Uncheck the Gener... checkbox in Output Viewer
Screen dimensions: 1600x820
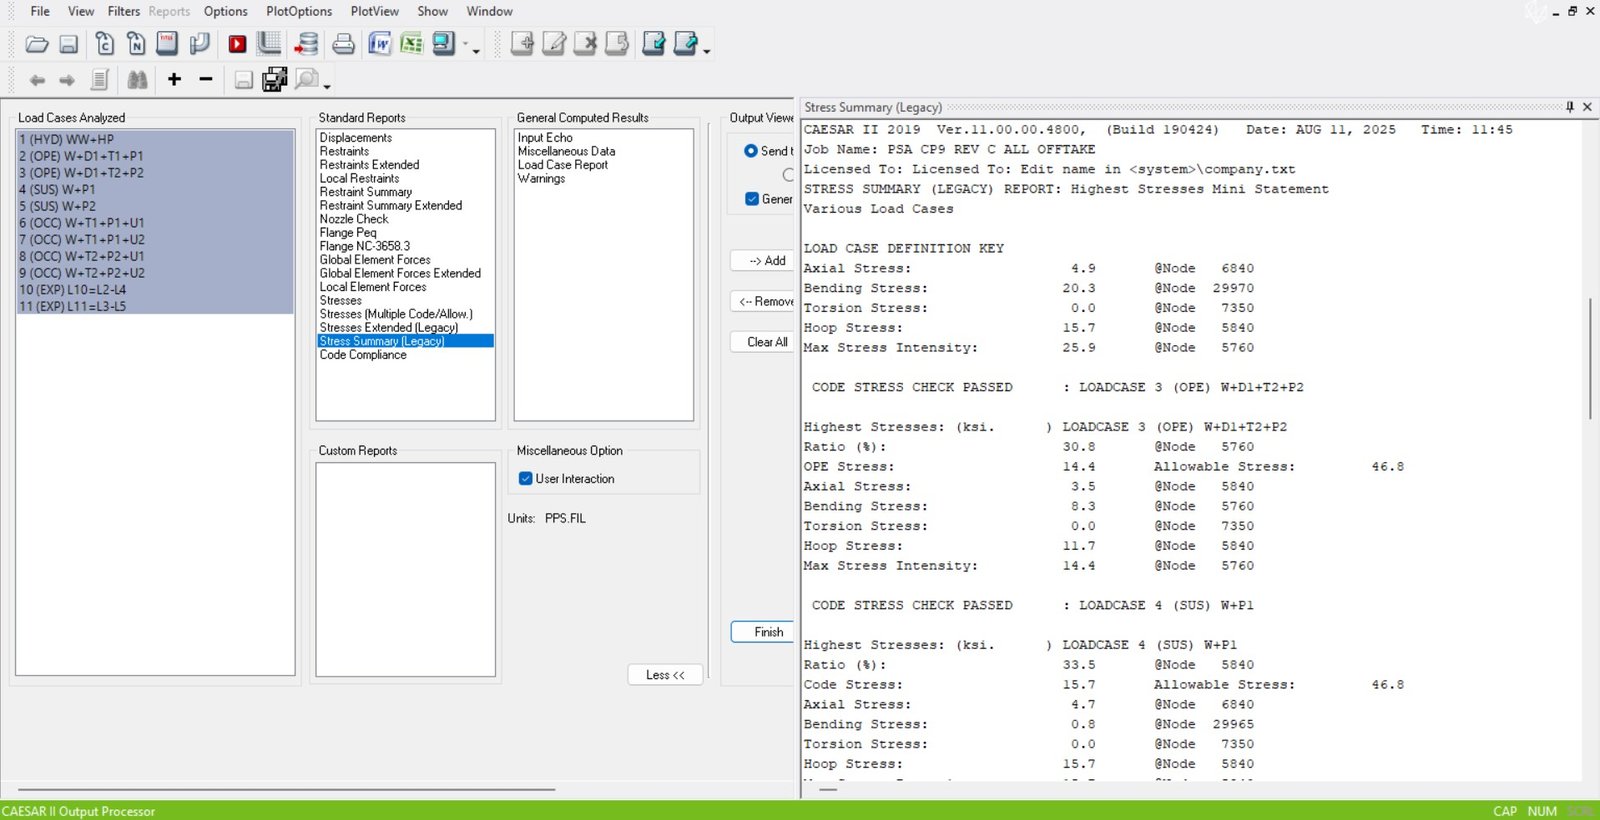[752, 199]
